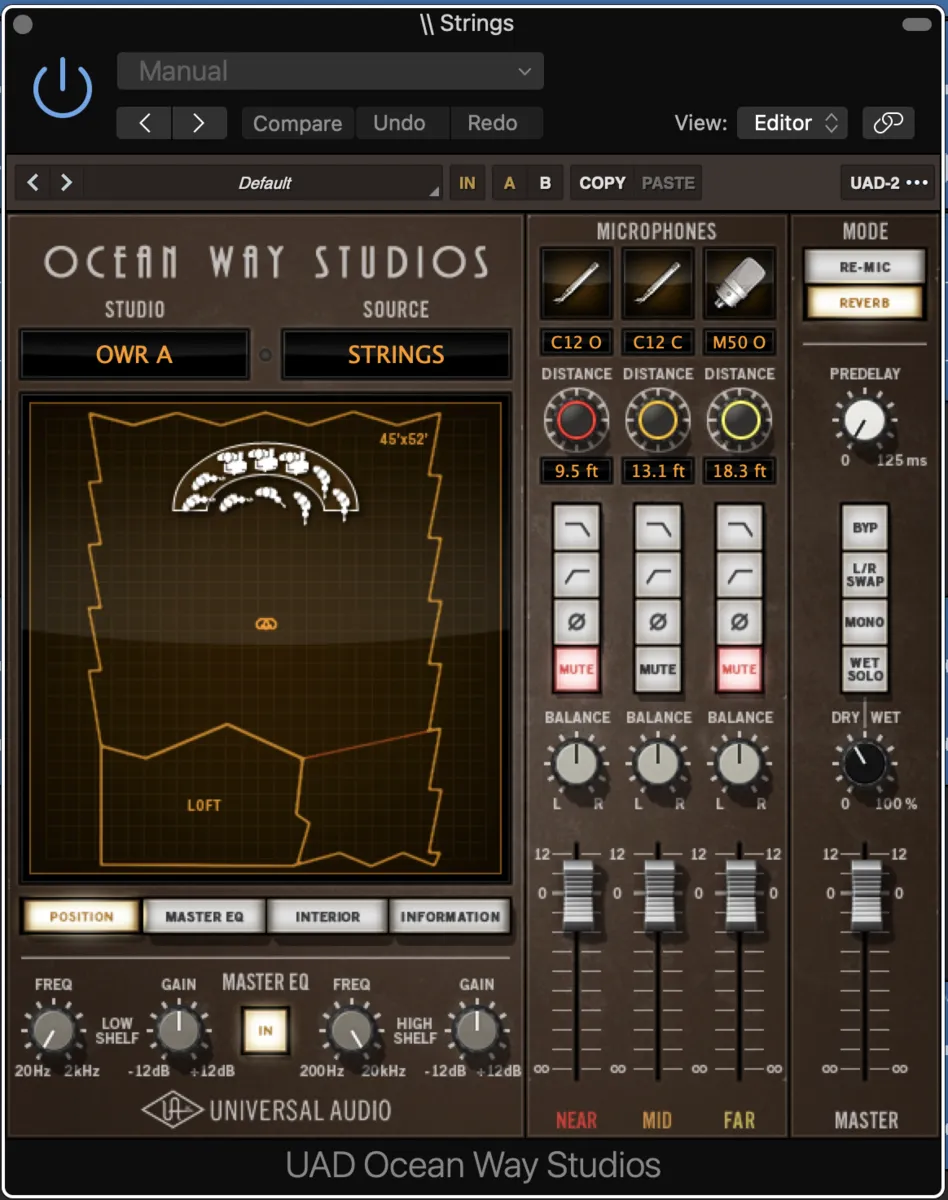Click the Undo button
948x1200 pixels.
tap(399, 123)
